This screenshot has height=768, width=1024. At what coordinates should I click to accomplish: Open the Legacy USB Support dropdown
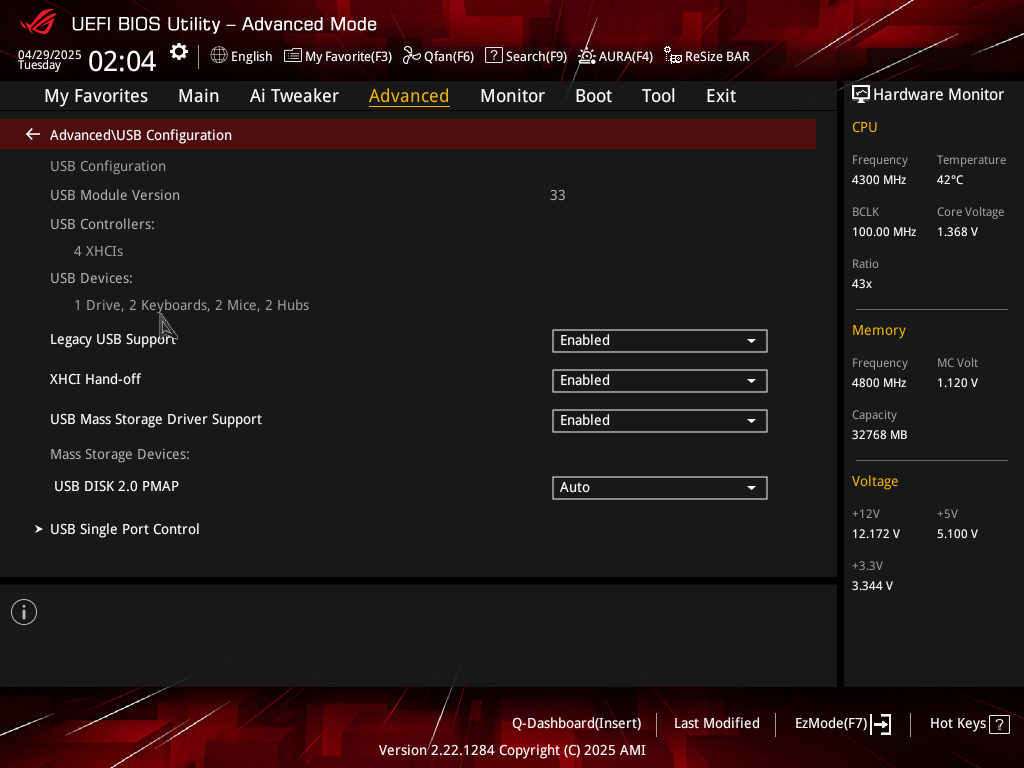click(x=660, y=341)
